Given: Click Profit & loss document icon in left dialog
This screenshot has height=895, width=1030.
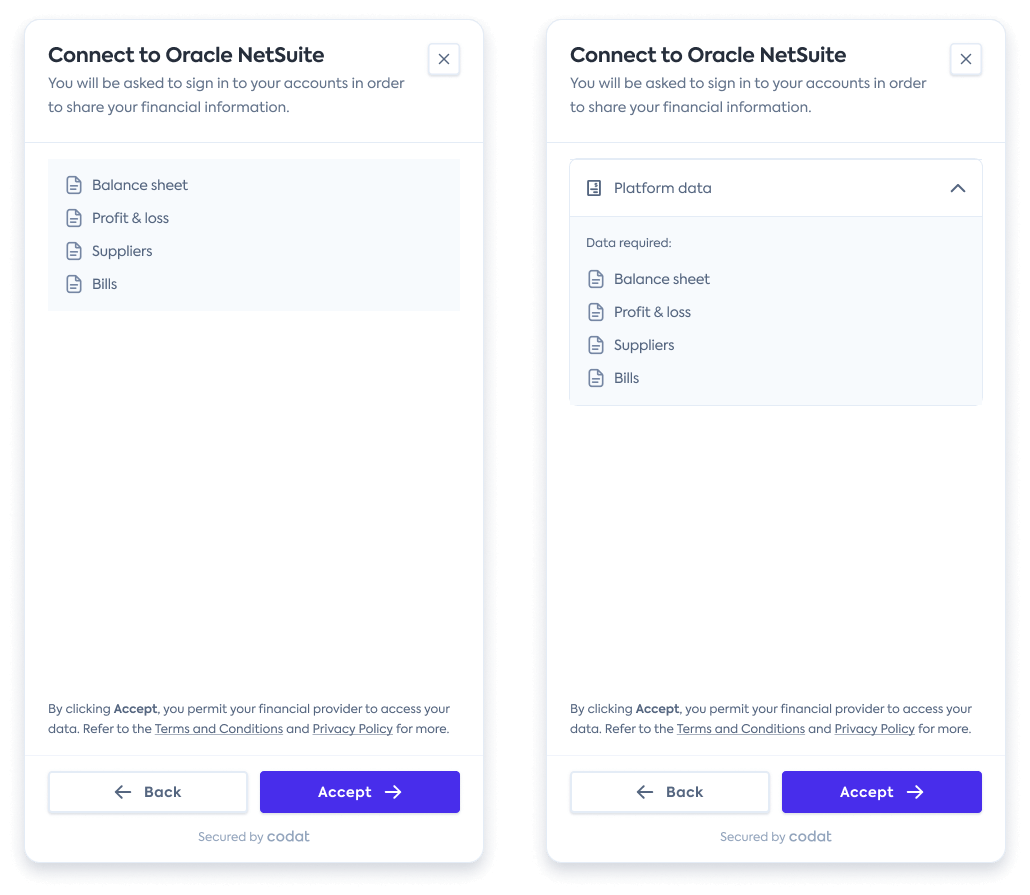Looking at the screenshot, I should pyautogui.click(x=73, y=218).
